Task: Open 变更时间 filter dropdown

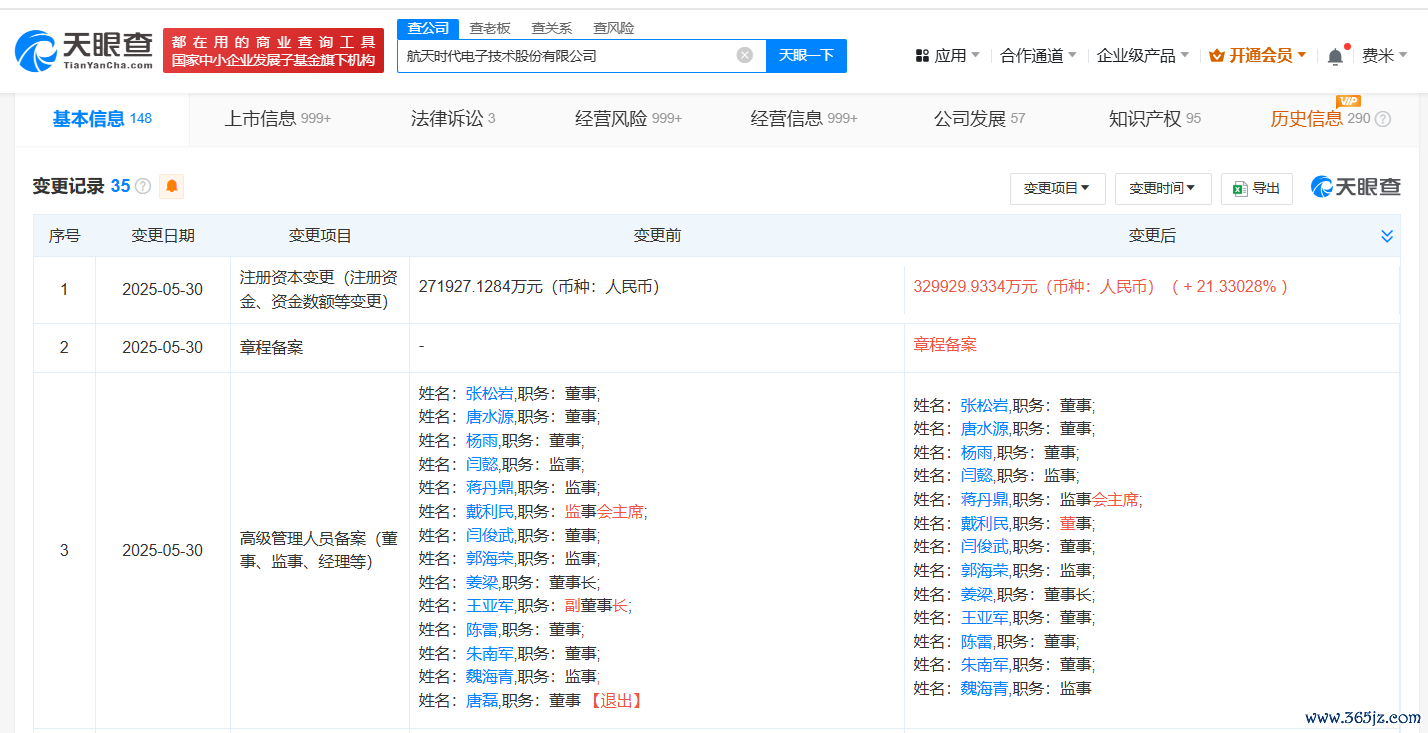Action: (1162, 188)
